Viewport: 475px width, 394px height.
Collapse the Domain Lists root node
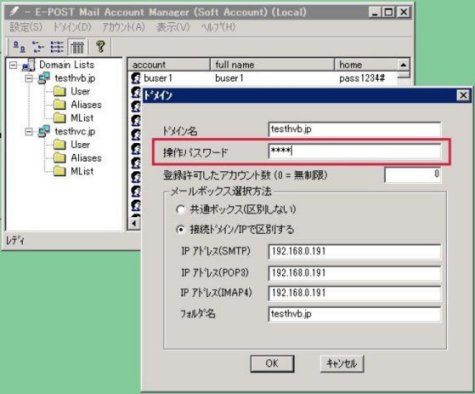(13, 65)
